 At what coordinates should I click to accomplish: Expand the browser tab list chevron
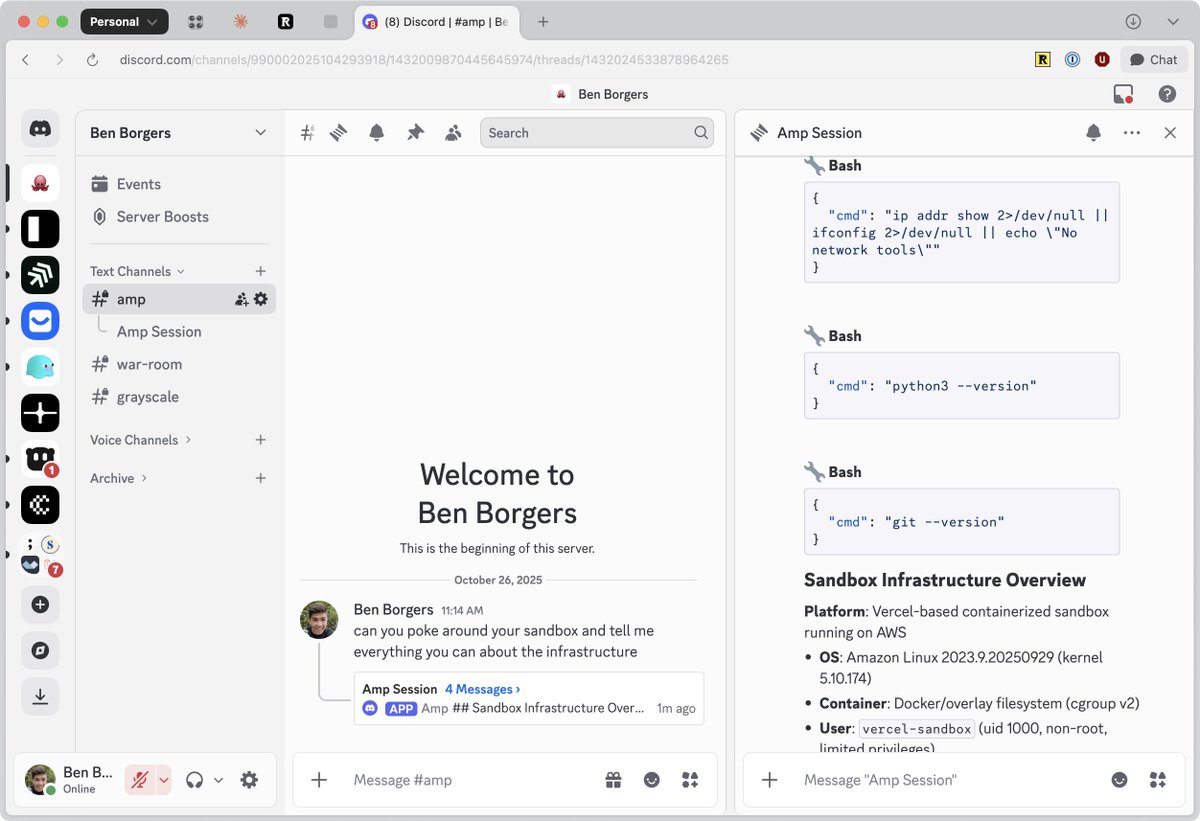(x=1173, y=21)
